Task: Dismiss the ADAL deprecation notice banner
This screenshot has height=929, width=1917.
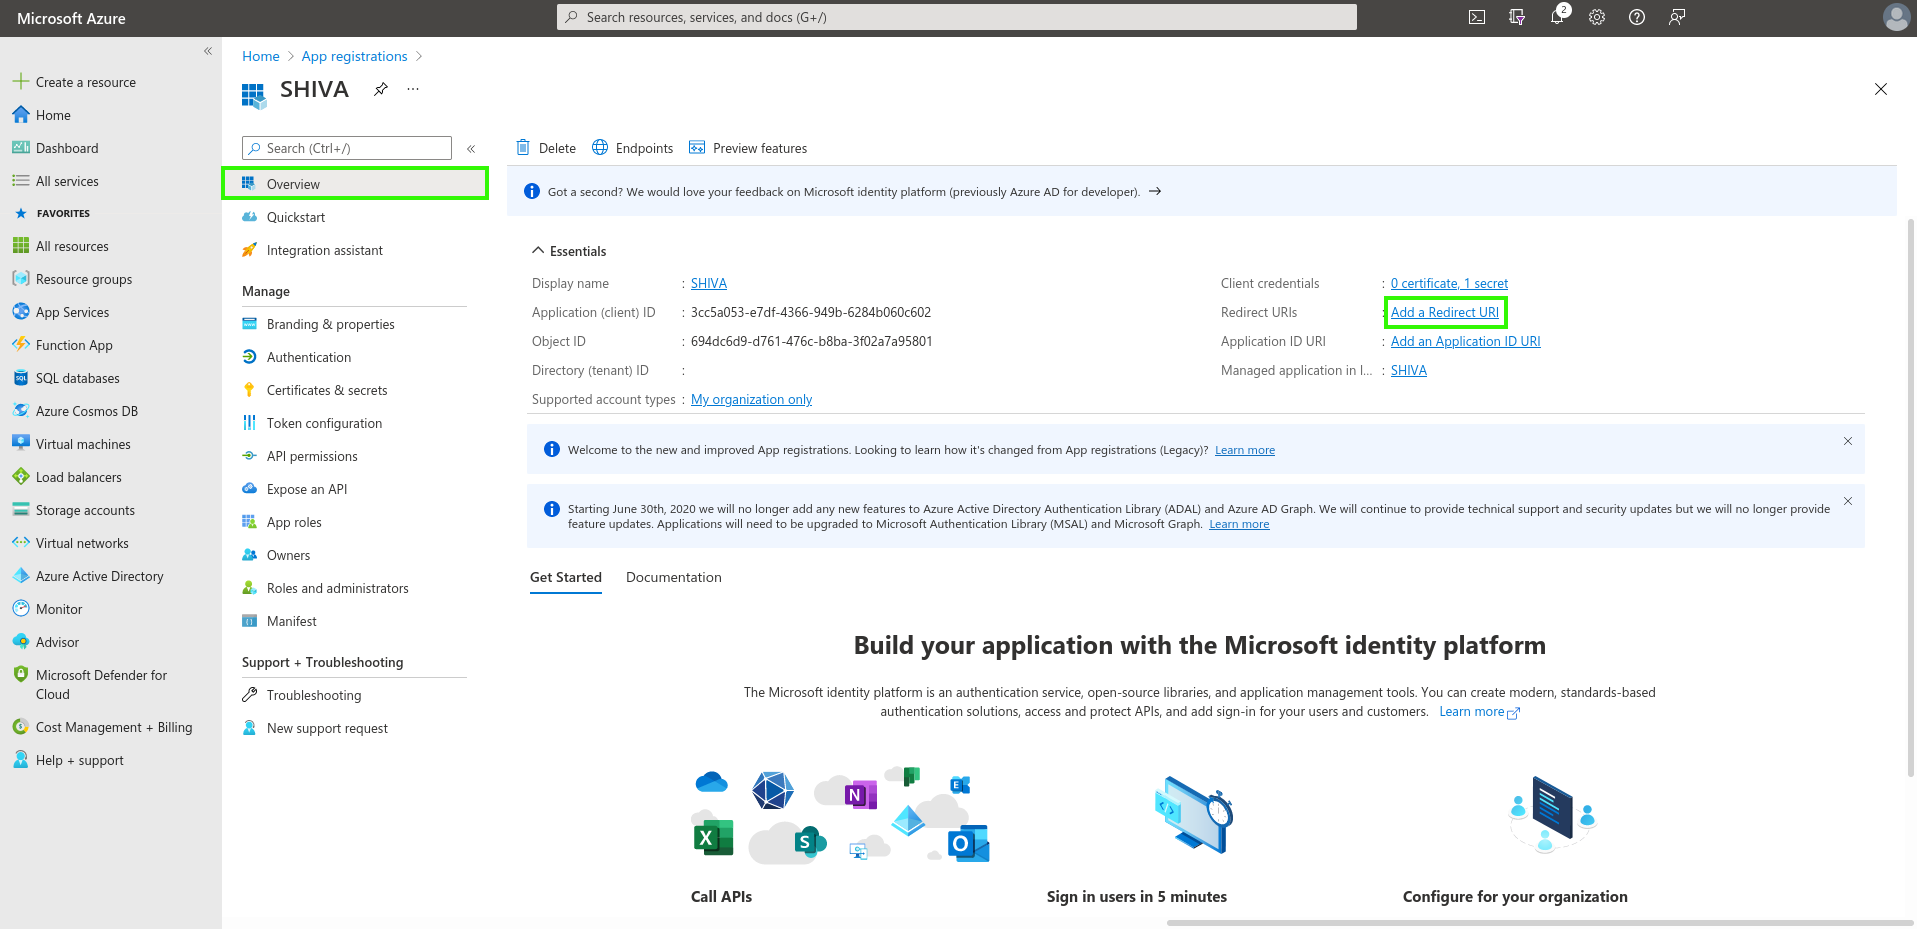Action: tap(1848, 501)
